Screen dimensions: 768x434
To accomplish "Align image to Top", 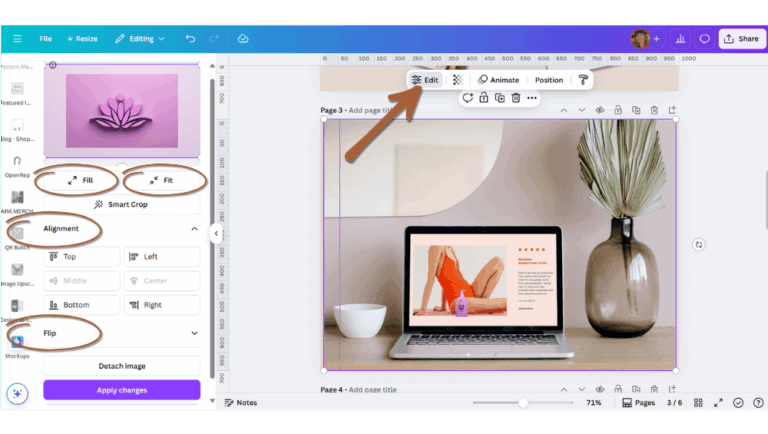I will tap(81, 257).
